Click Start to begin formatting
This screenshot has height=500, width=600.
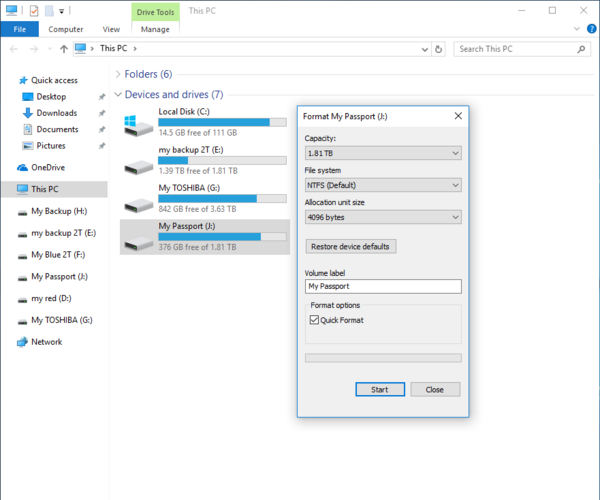(x=380, y=389)
